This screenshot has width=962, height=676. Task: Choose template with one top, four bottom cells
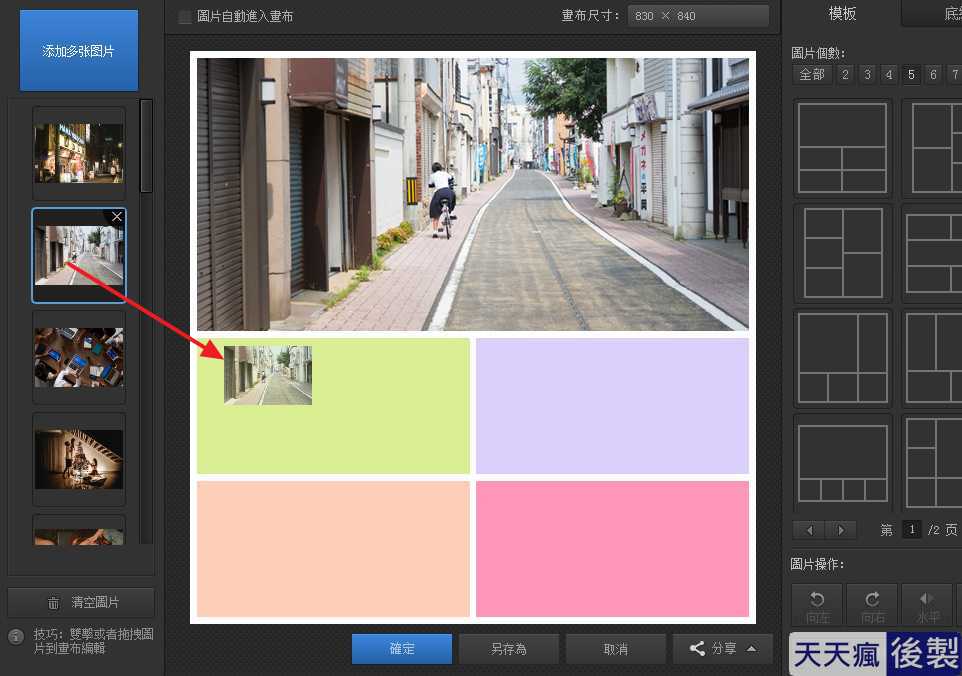pos(842,148)
